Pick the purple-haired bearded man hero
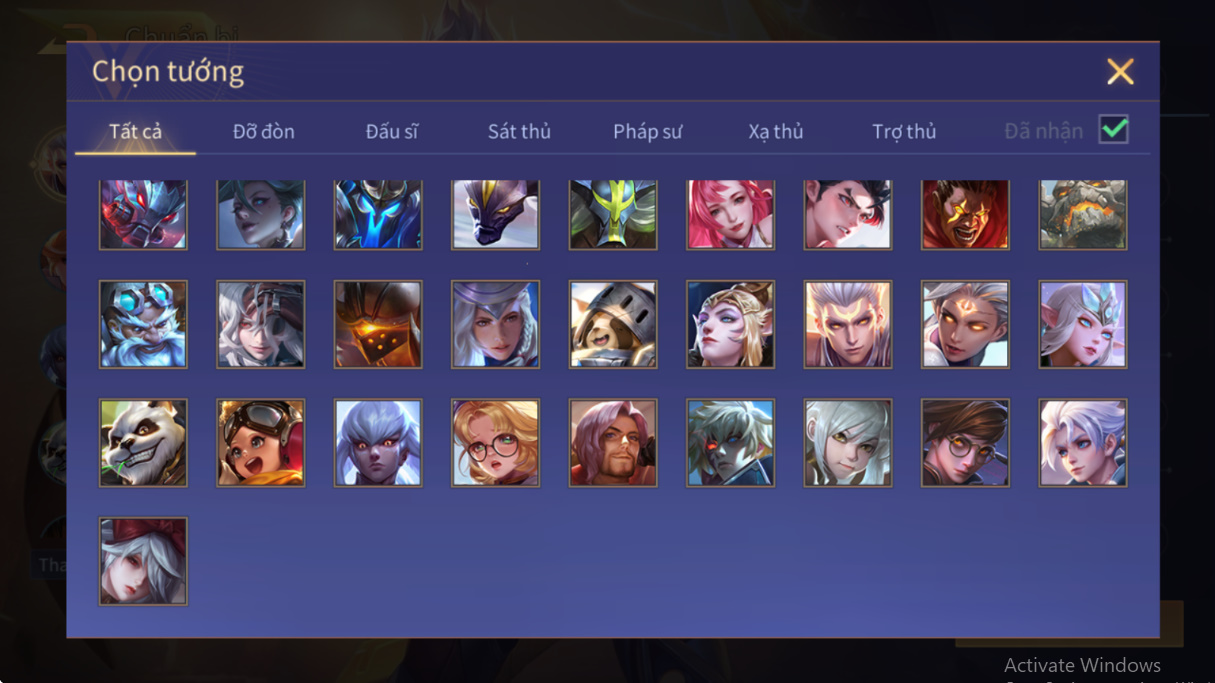 click(613, 443)
